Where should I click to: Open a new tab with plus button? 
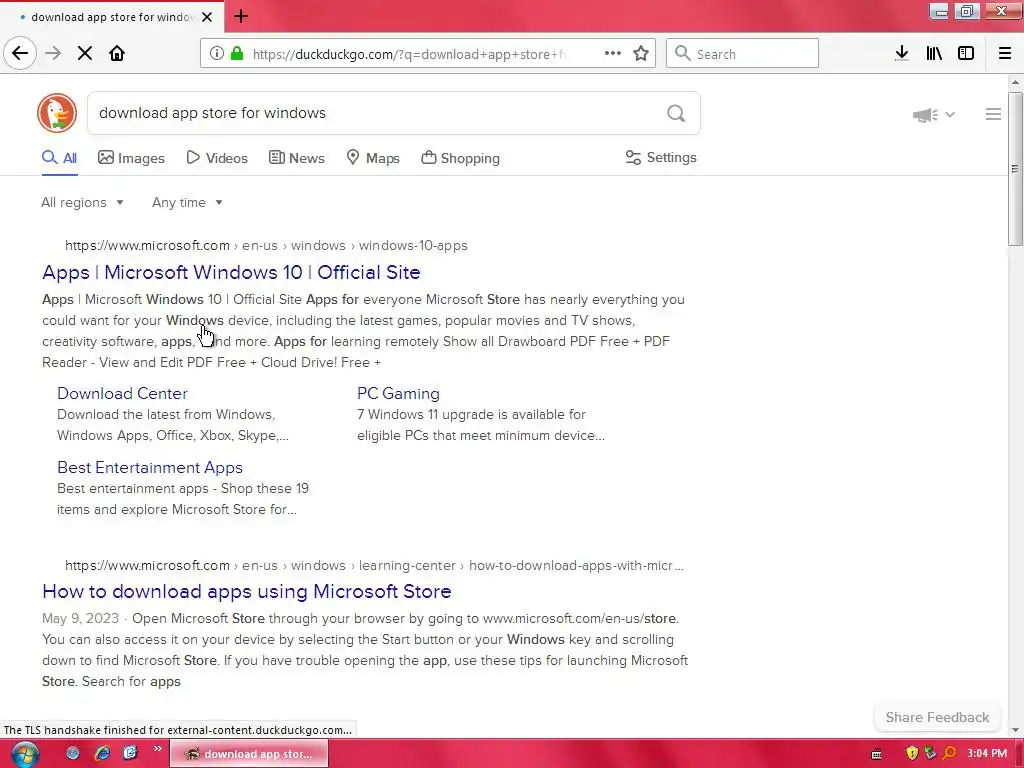pos(240,16)
